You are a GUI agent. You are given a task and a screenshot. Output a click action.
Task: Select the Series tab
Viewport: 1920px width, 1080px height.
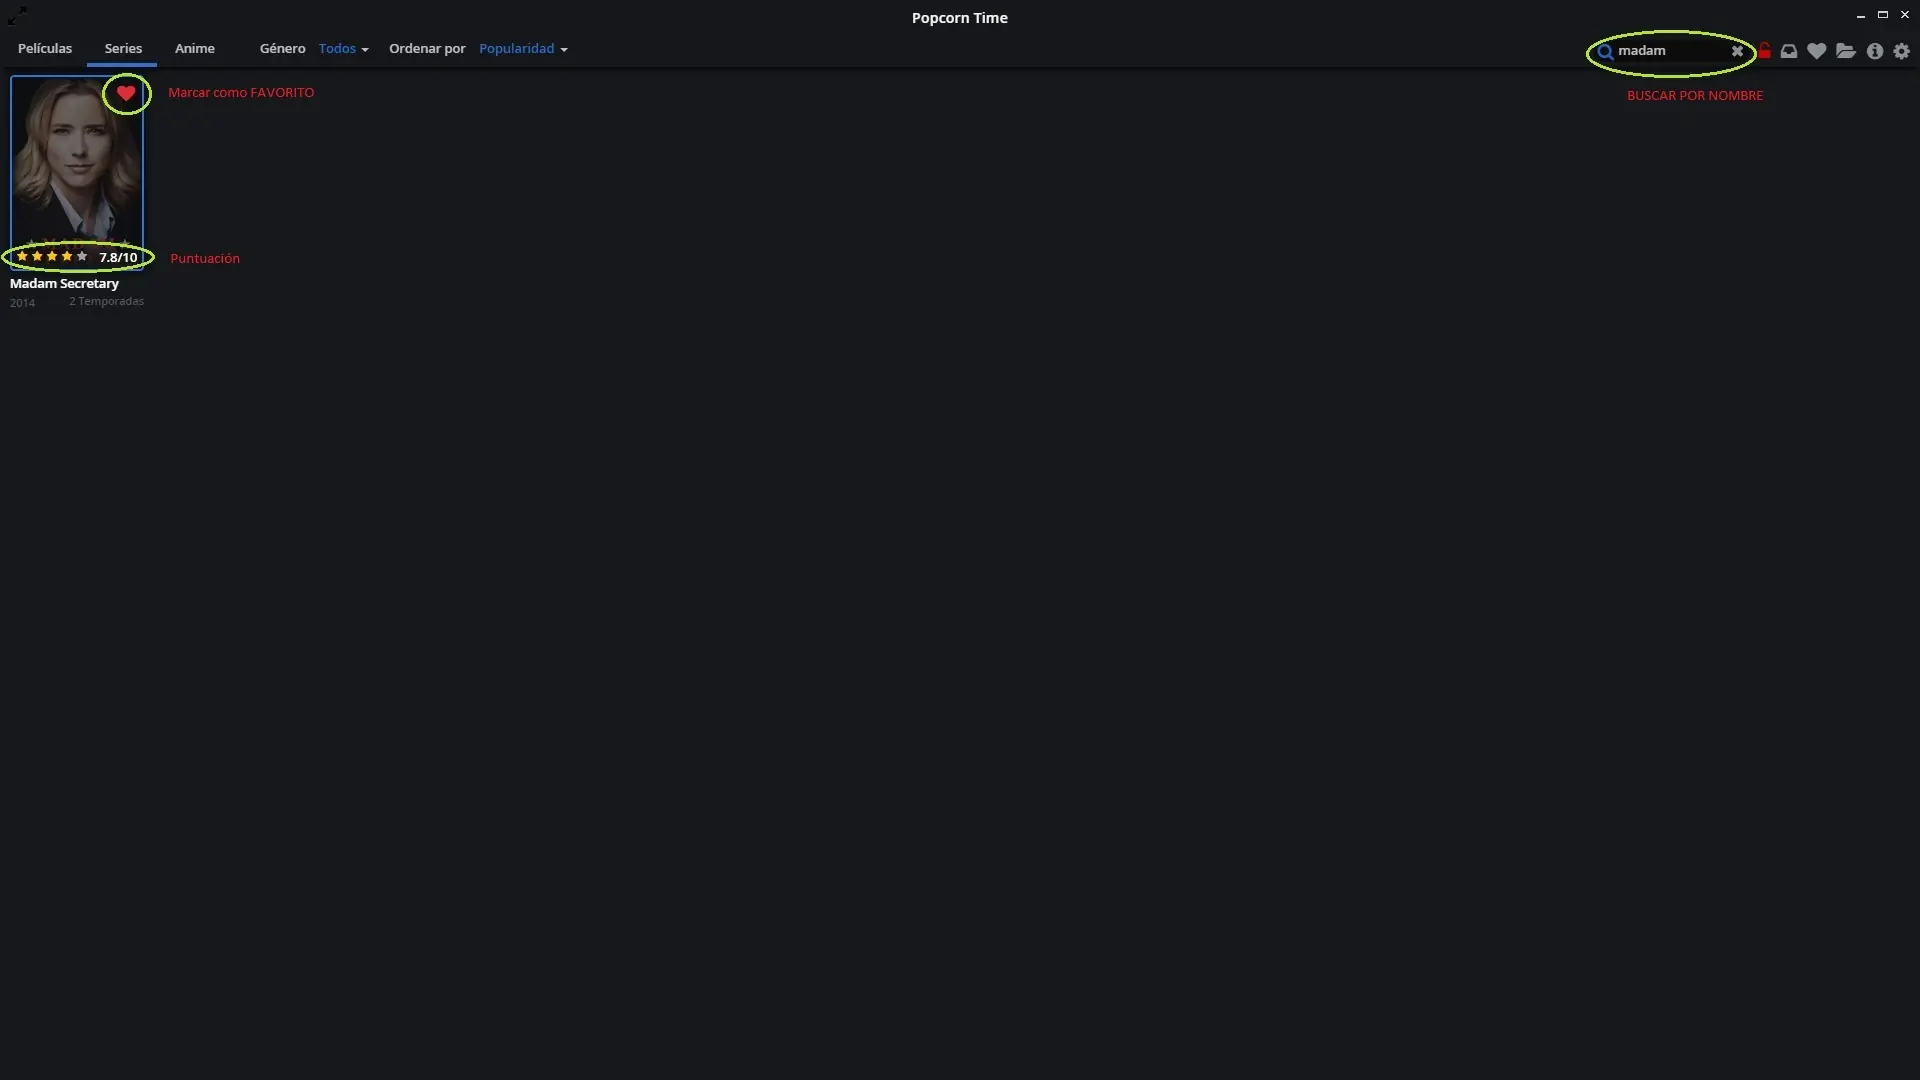[123, 49]
